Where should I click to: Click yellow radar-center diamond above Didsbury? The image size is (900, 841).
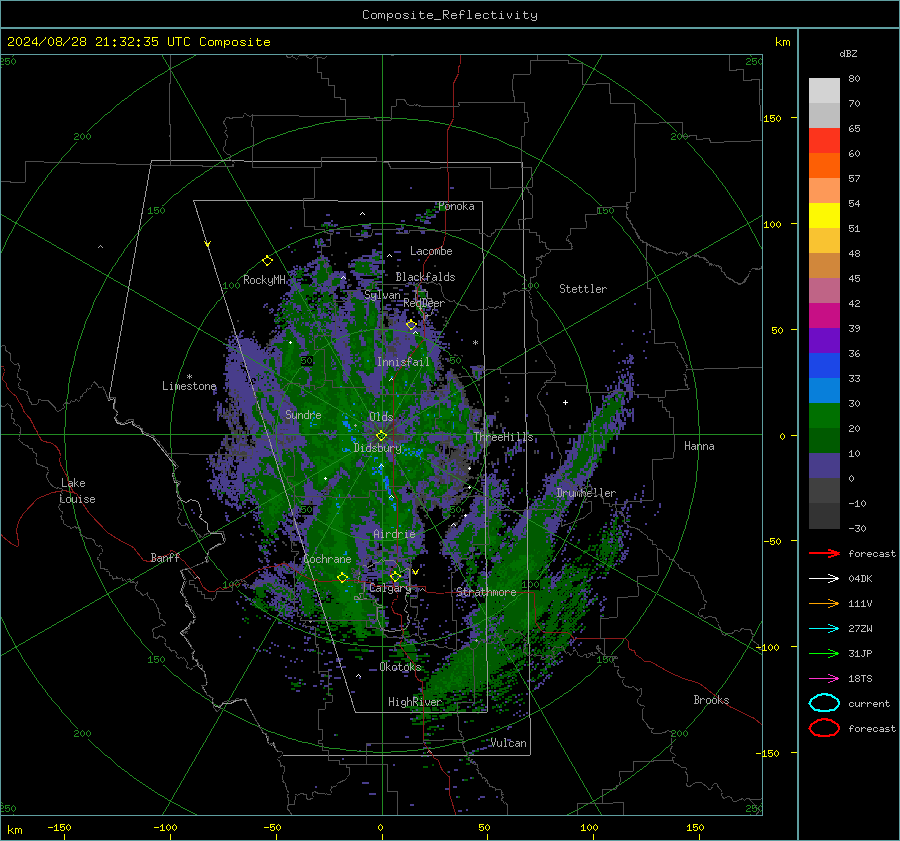[382, 436]
